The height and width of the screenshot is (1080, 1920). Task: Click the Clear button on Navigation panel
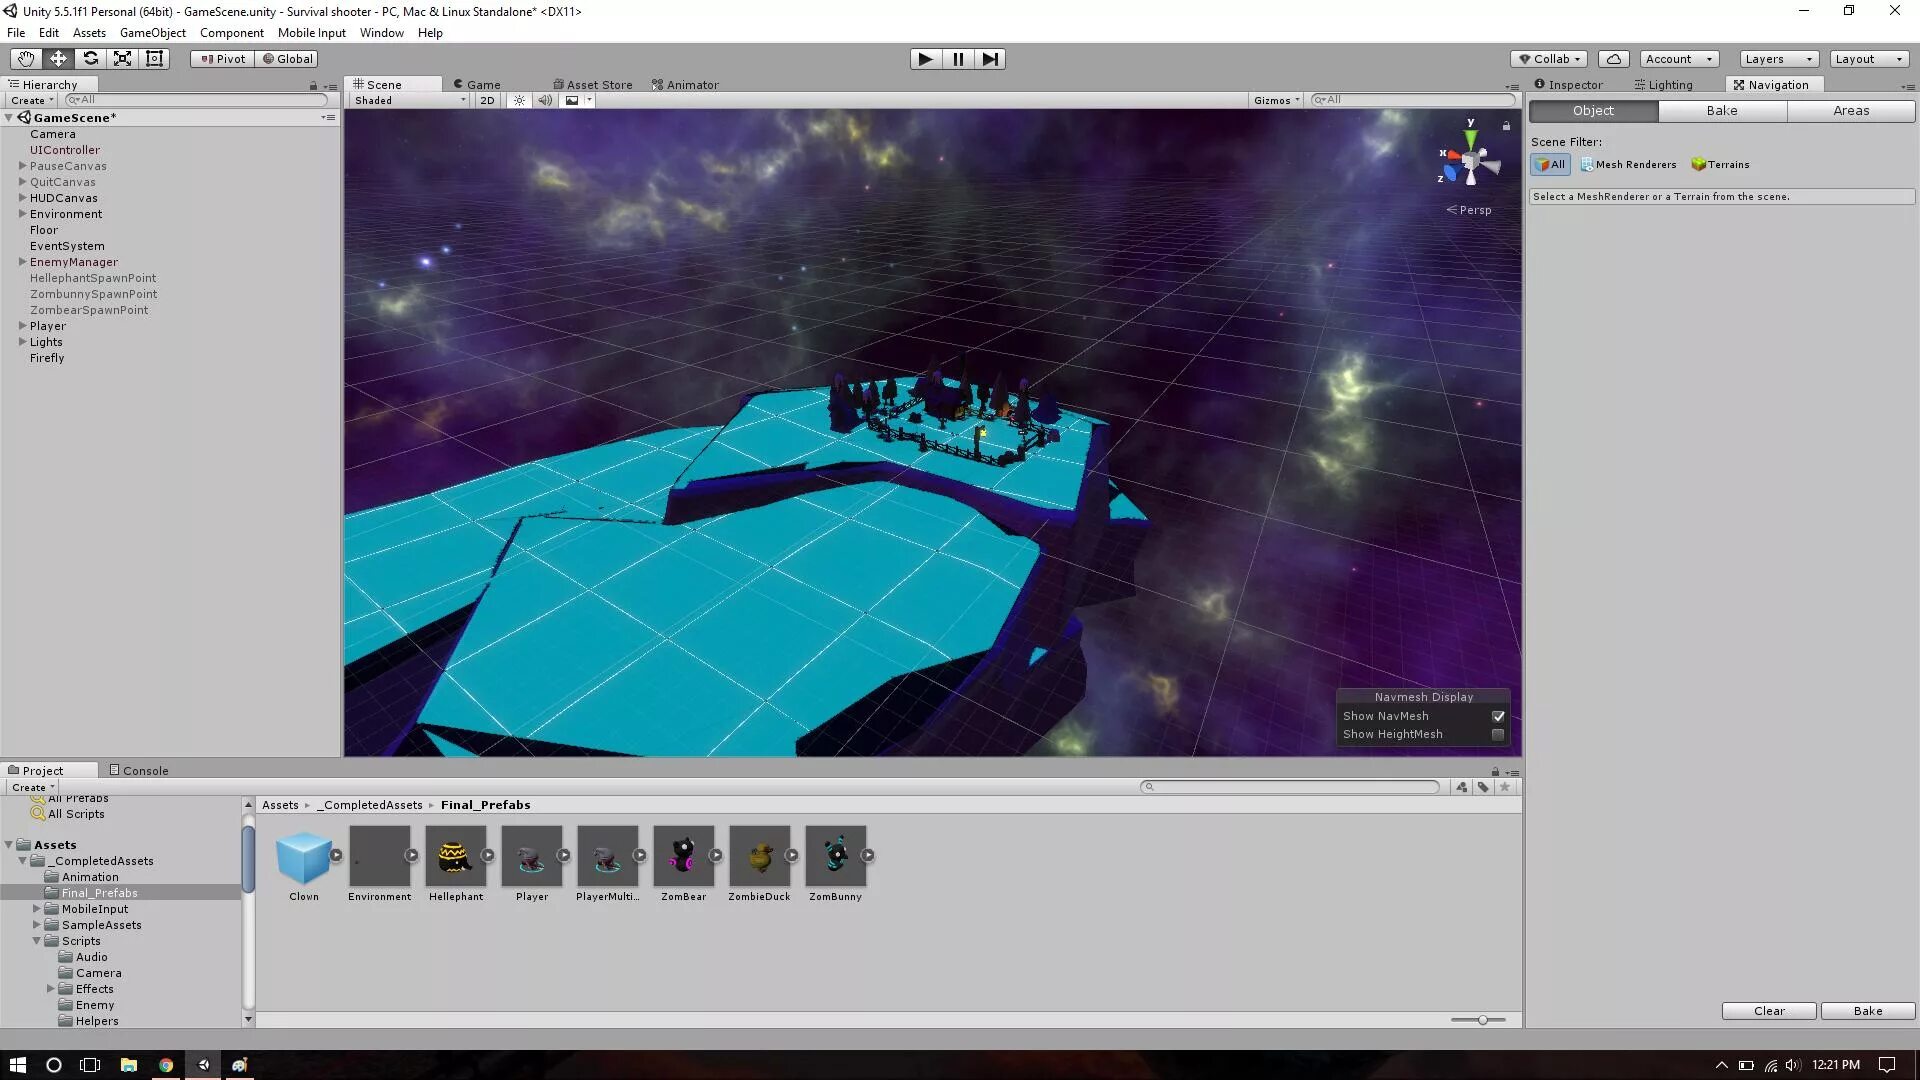click(1768, 1010)
